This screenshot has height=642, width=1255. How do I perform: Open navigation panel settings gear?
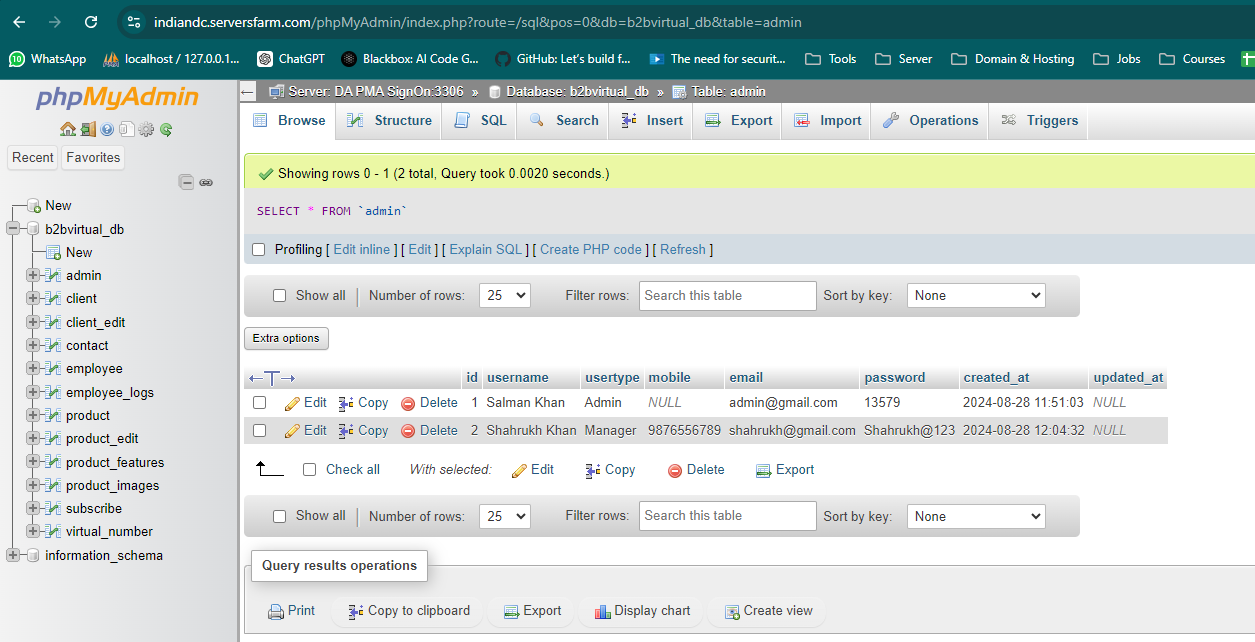click(146, 129)
